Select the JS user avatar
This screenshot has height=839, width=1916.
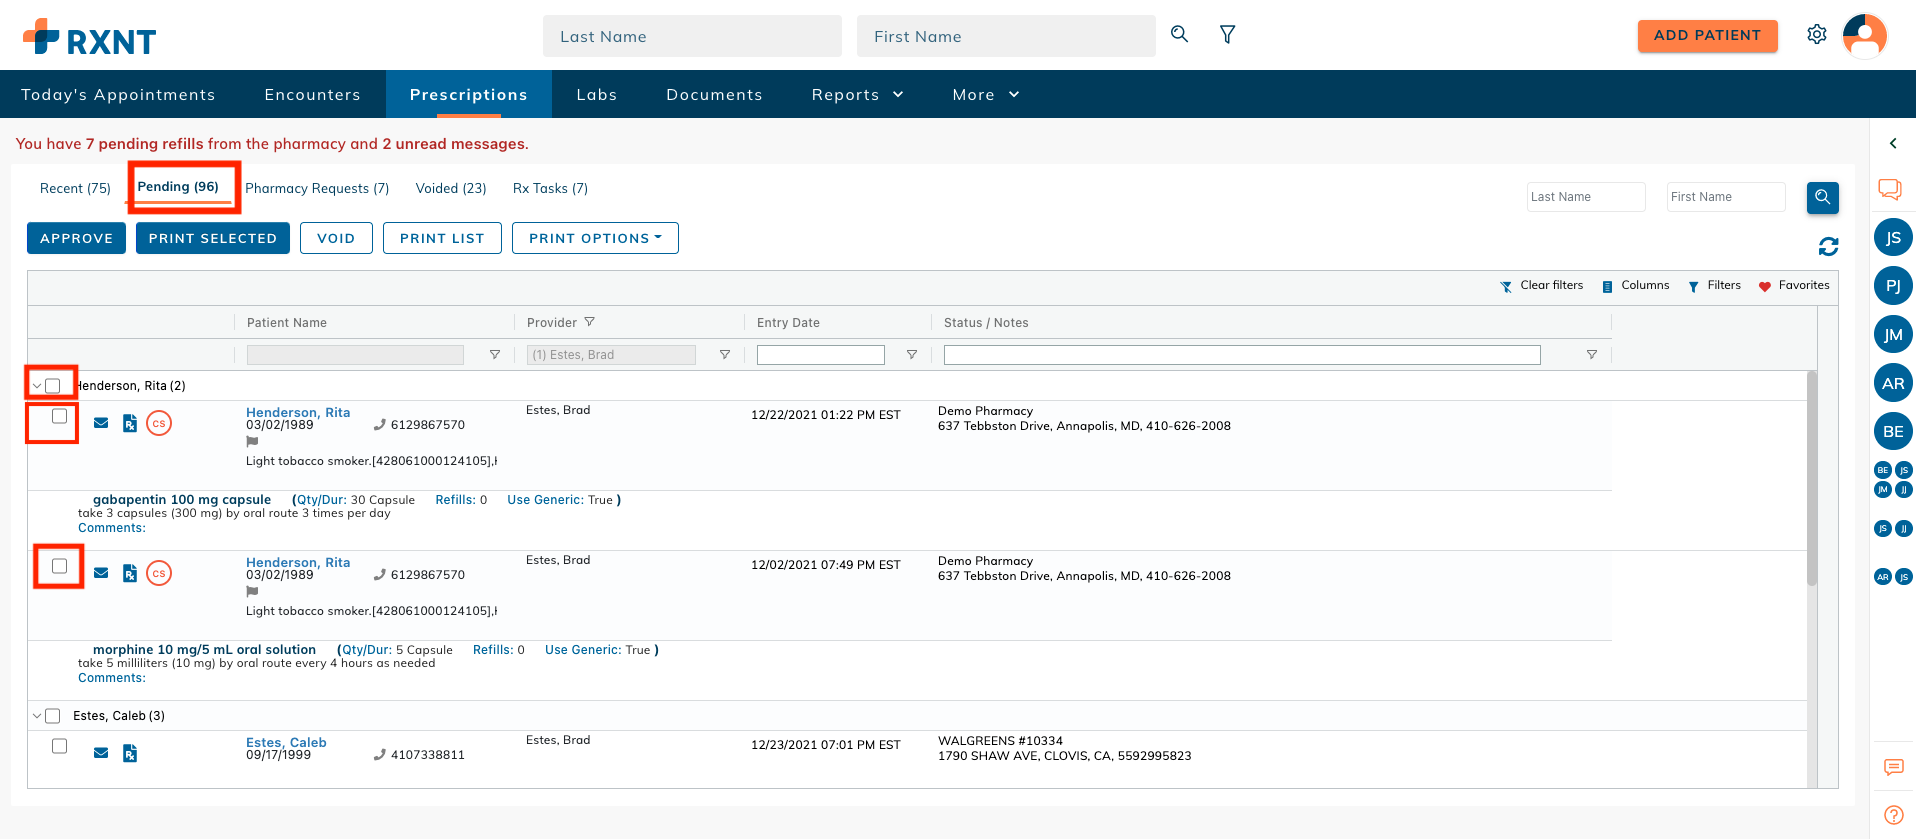pyautogui.click(x=1893, y=238)
